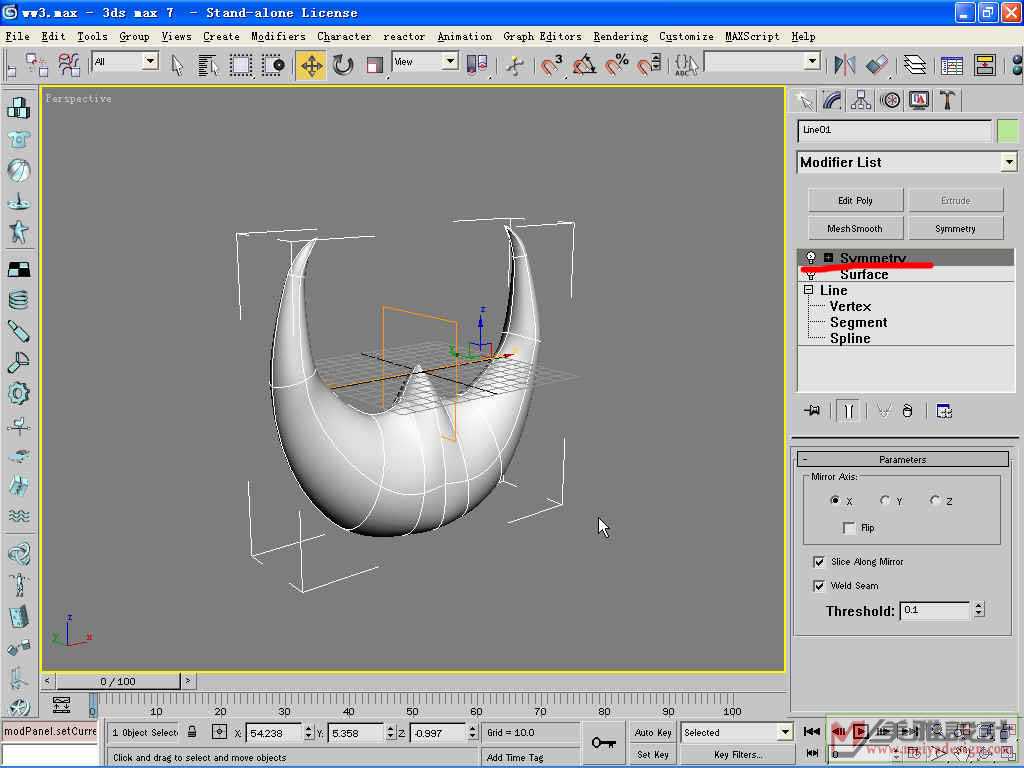Open the Graph Editors menu
The height and width of the screenshot is (768, 1024).
click(542, 37)
